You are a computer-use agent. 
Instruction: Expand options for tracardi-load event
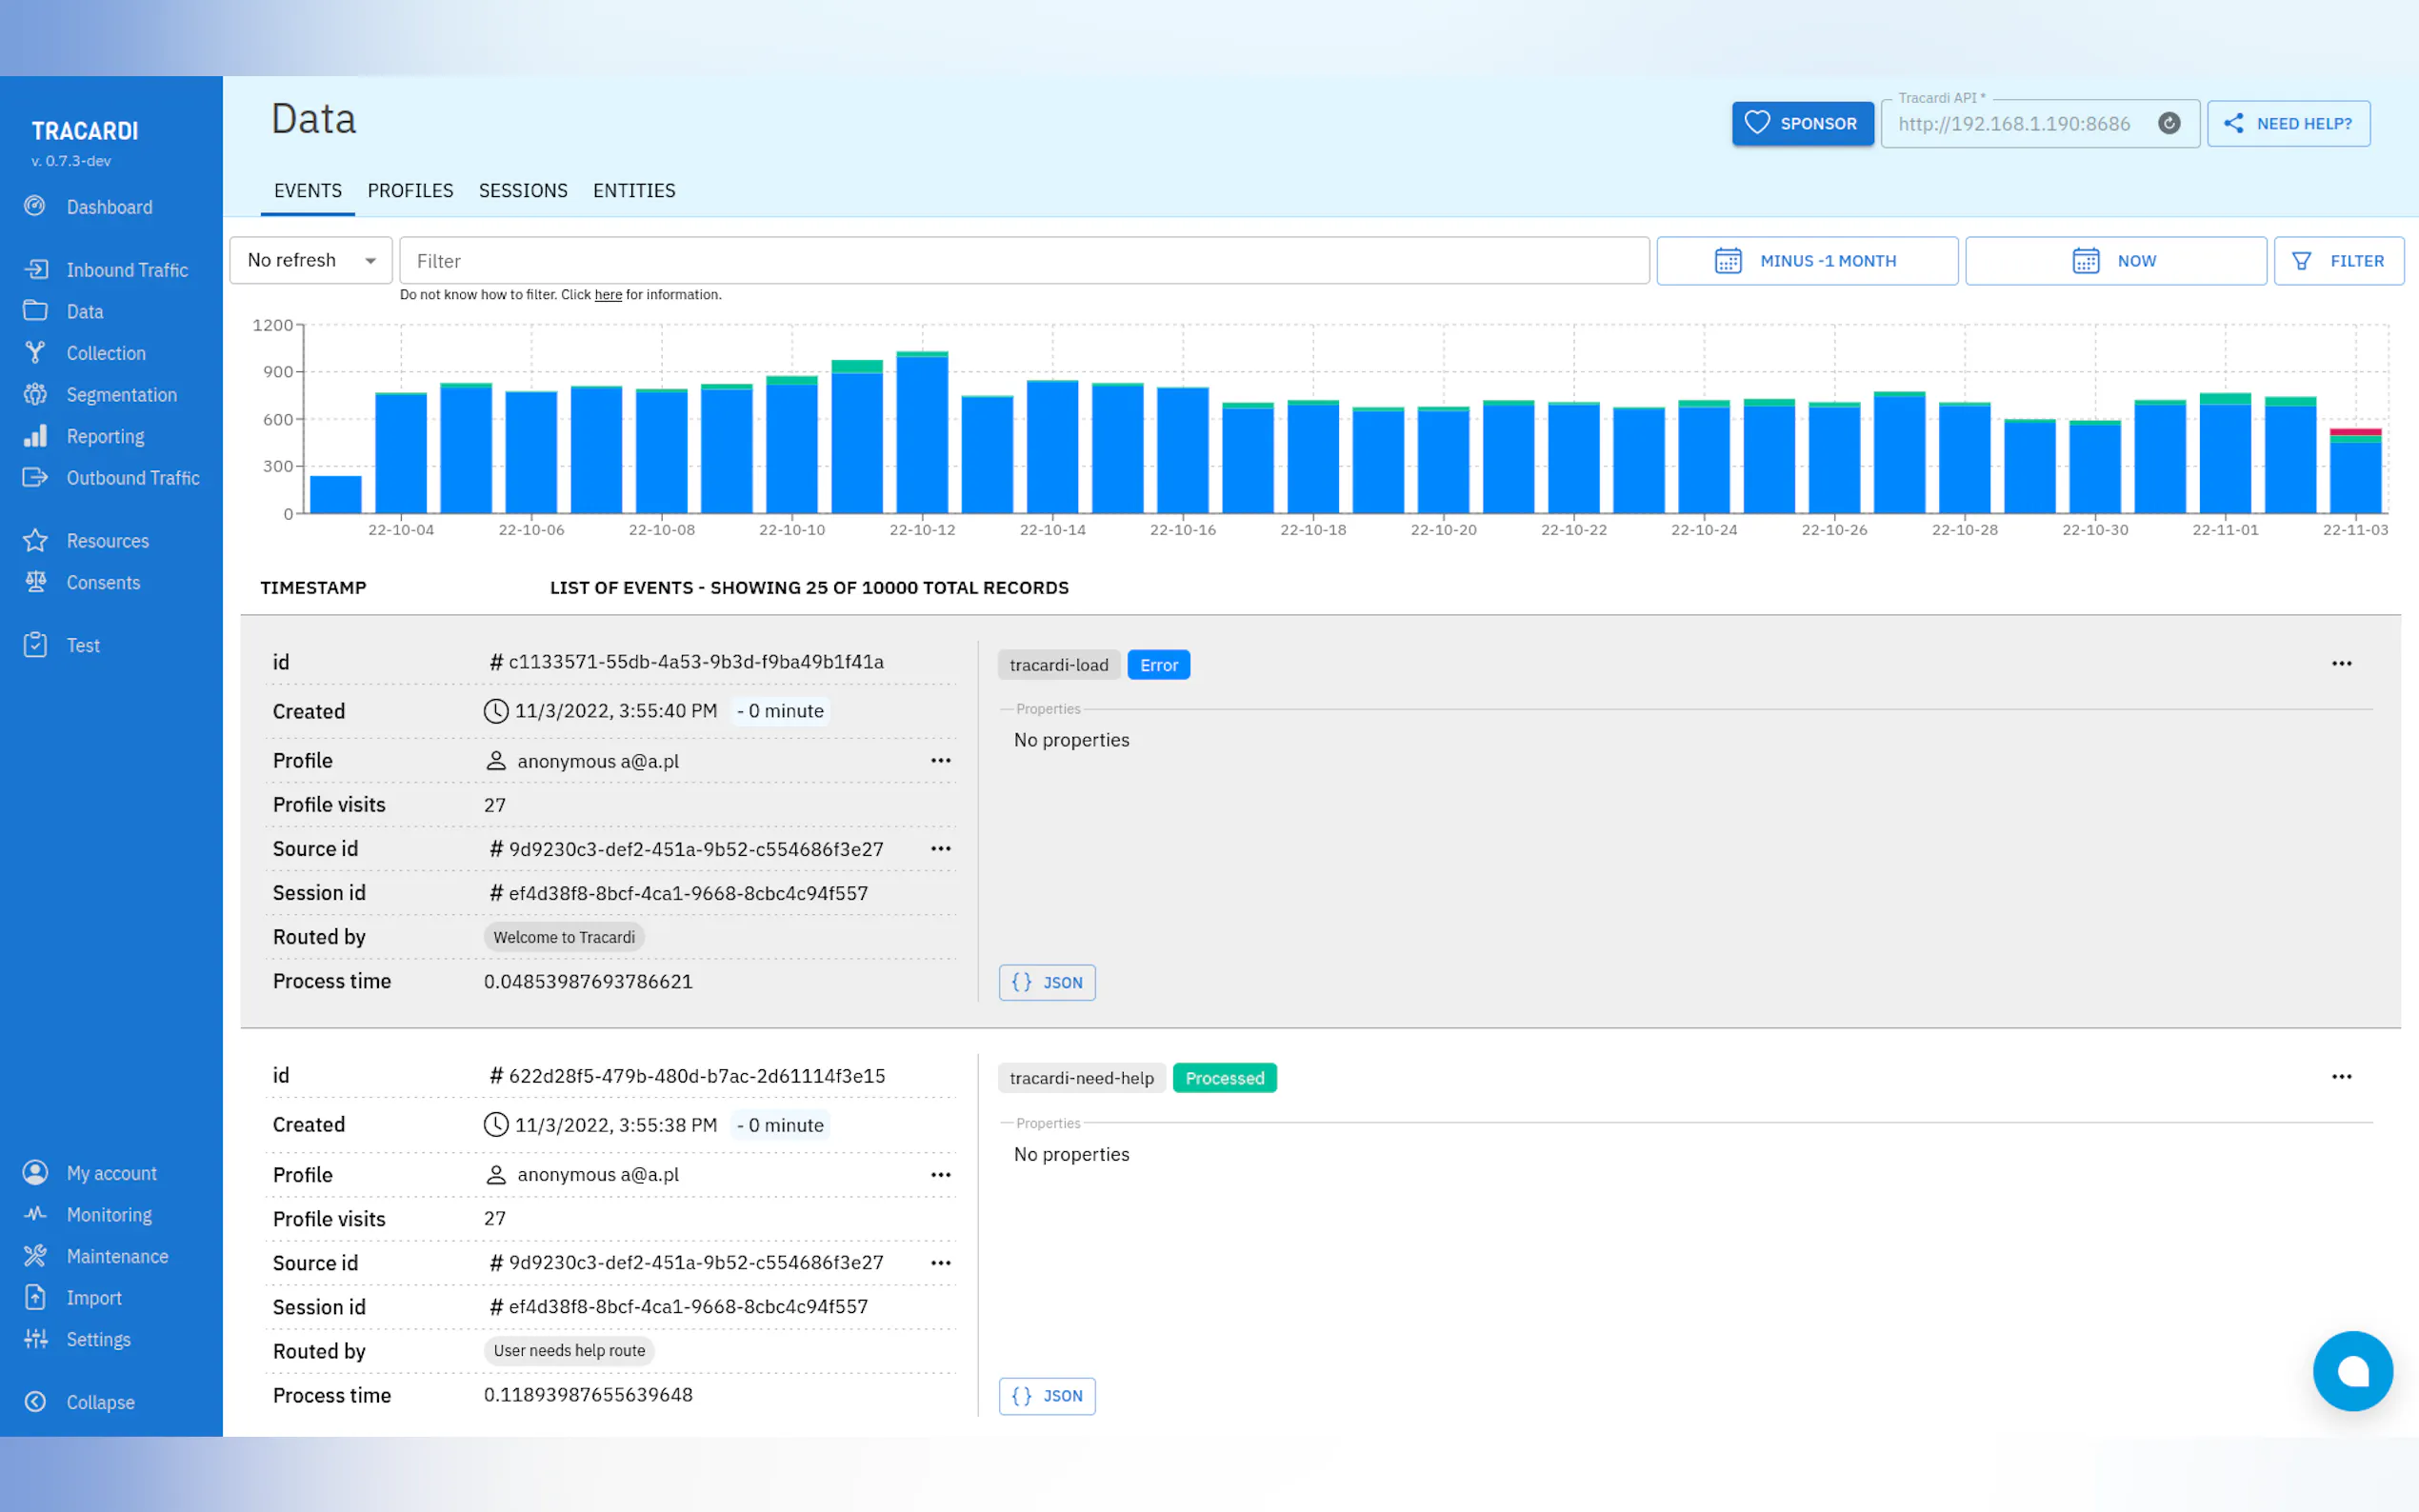[x=2341, y=664]
